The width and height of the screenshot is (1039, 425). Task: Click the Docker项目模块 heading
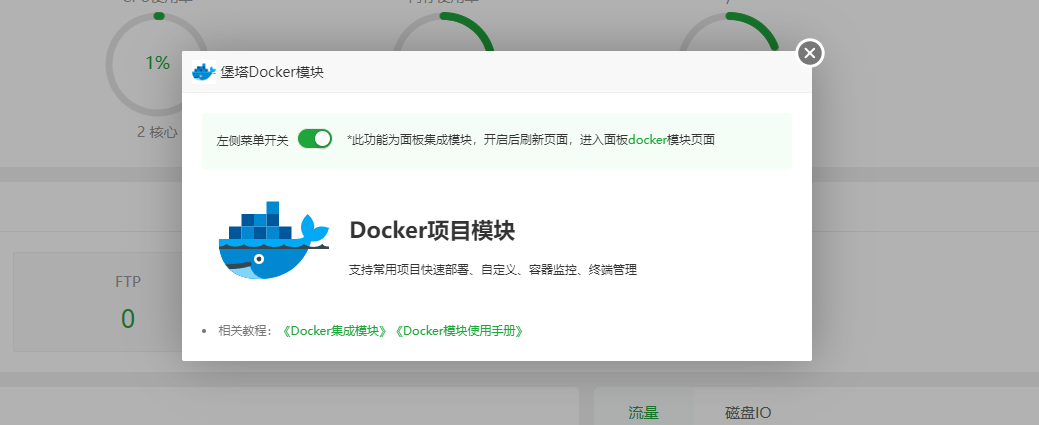tap(432, 231)
